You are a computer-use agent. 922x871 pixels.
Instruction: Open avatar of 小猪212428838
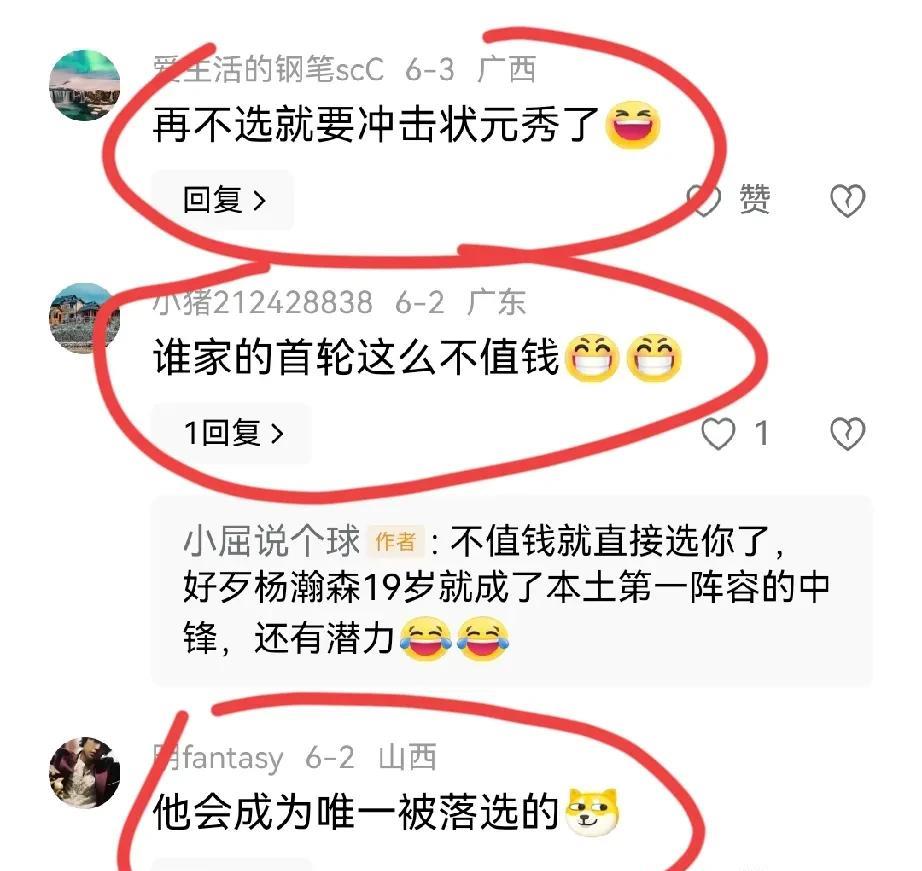(85, 318)
